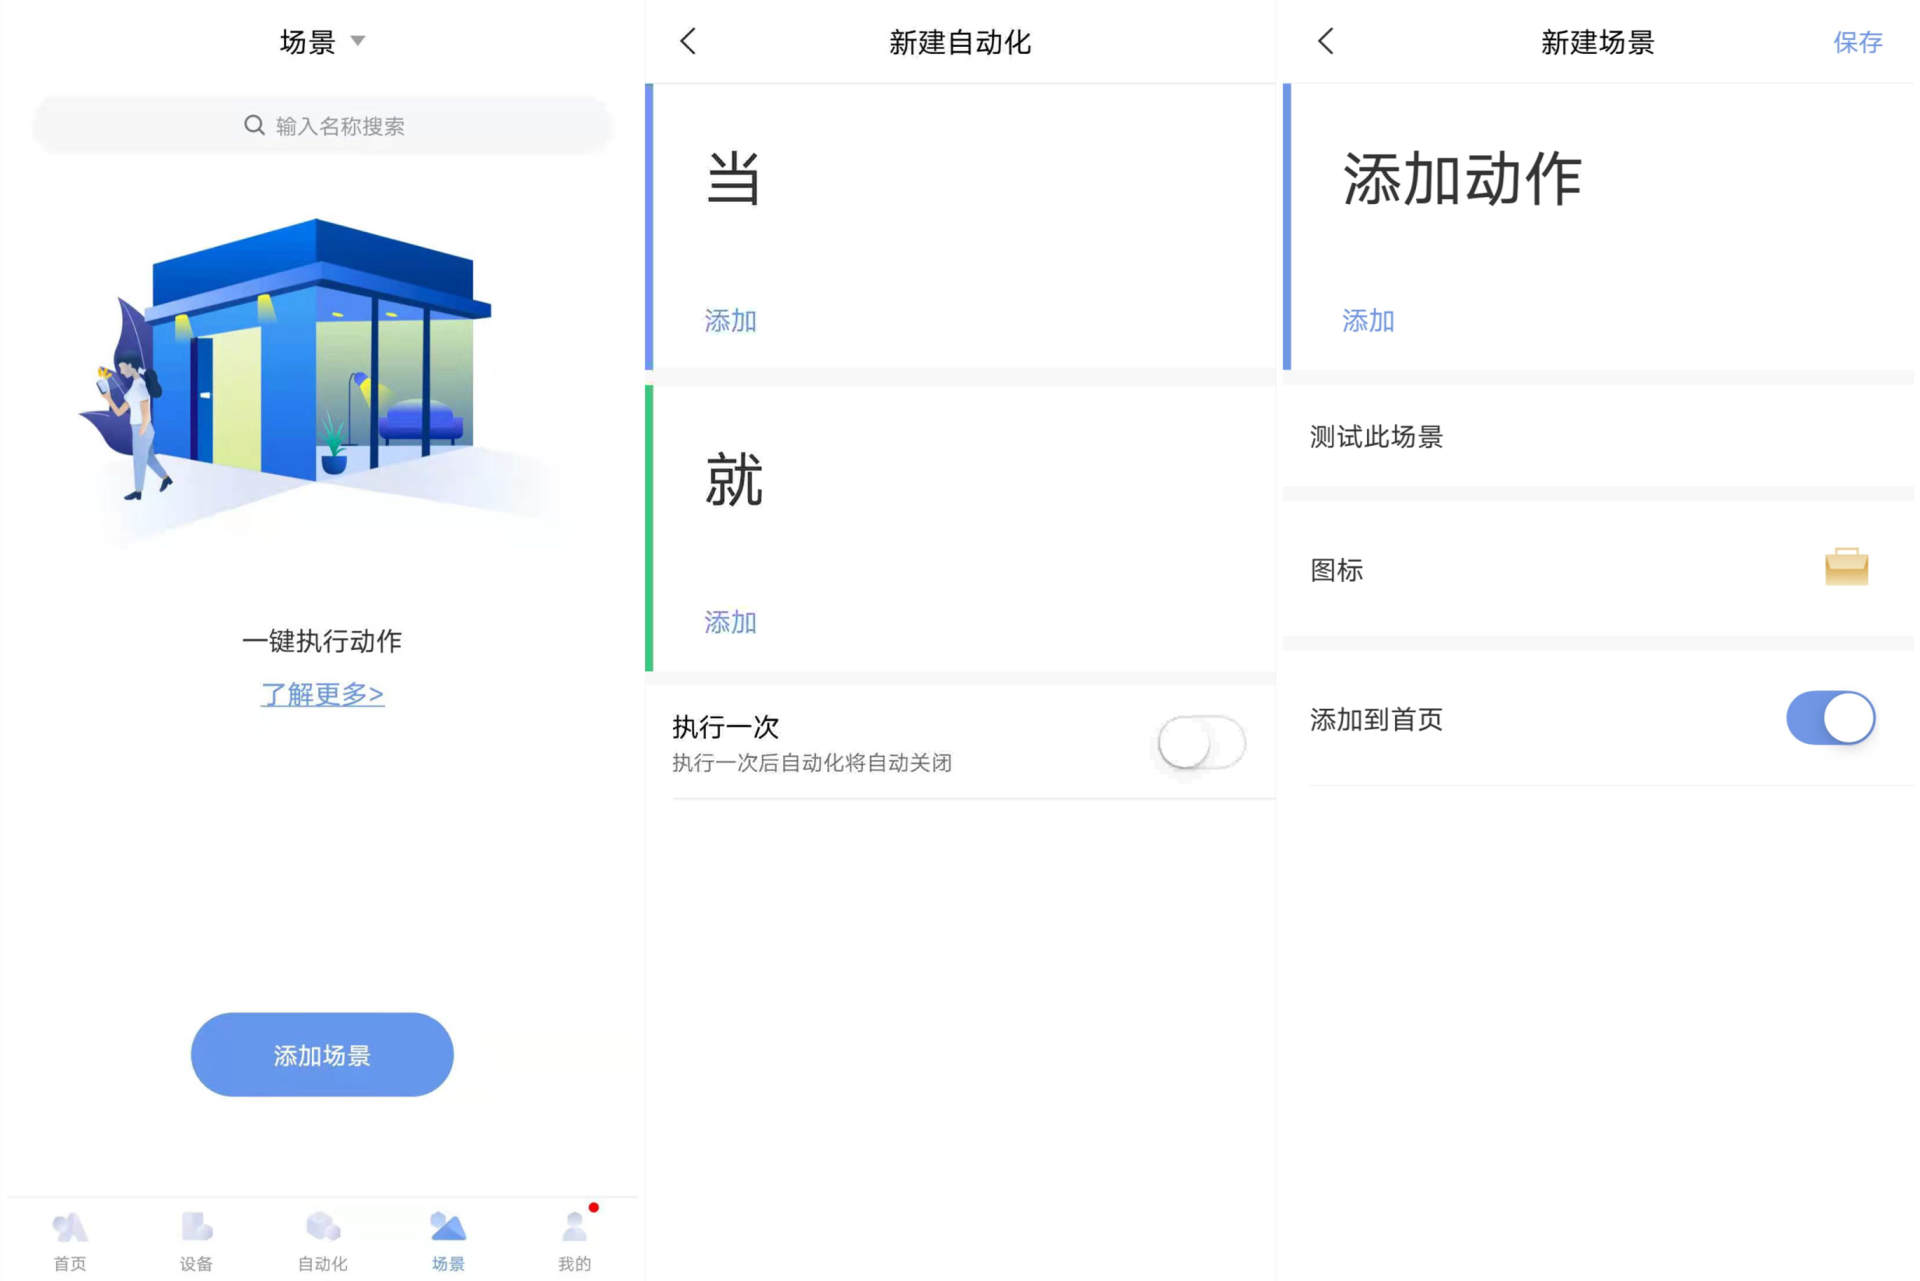Add an action under 就 section

pos(730,621)
